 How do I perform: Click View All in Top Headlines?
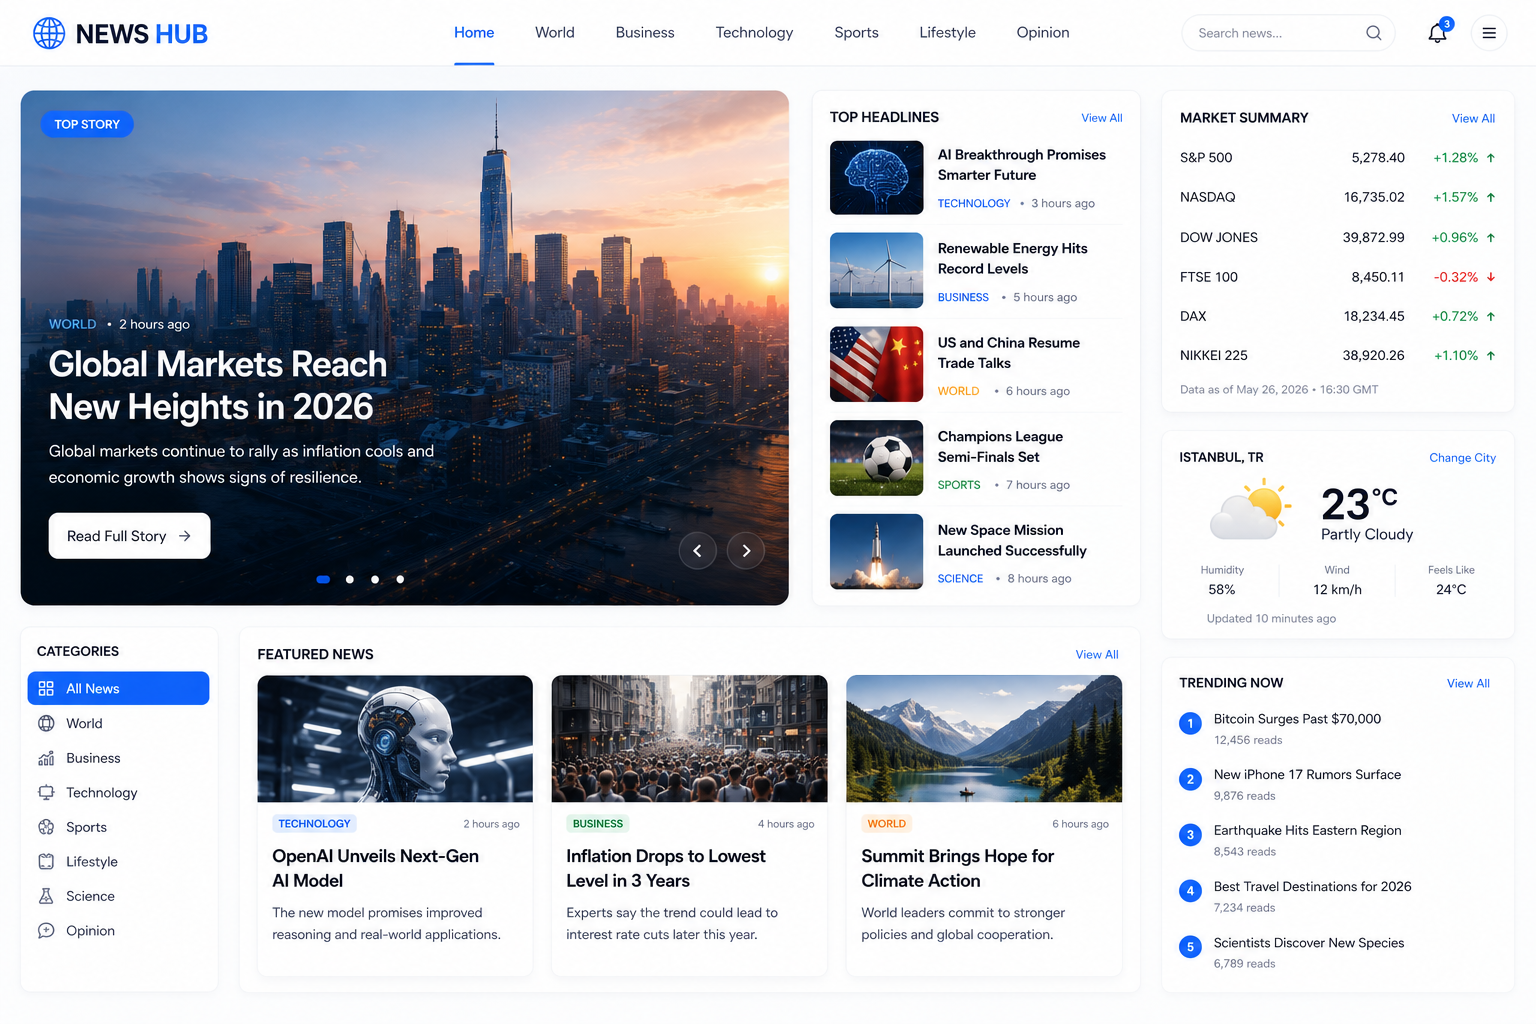click(x=1102, y=118)
